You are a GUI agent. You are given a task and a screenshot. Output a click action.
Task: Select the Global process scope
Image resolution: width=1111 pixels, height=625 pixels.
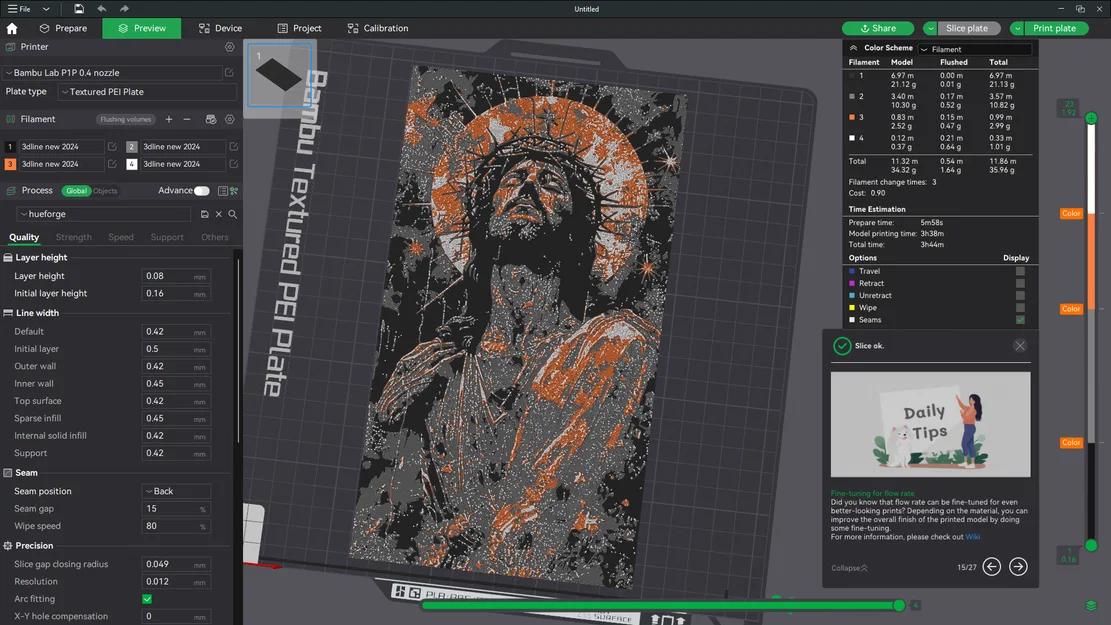coord(76,191)
